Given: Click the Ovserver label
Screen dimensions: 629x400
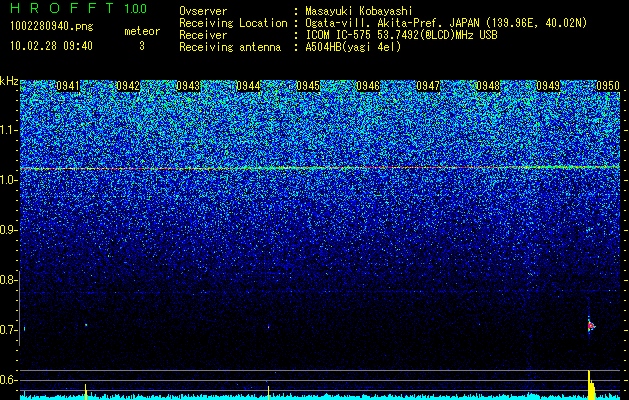Looking at the screenshot, I should pos(203,11).
